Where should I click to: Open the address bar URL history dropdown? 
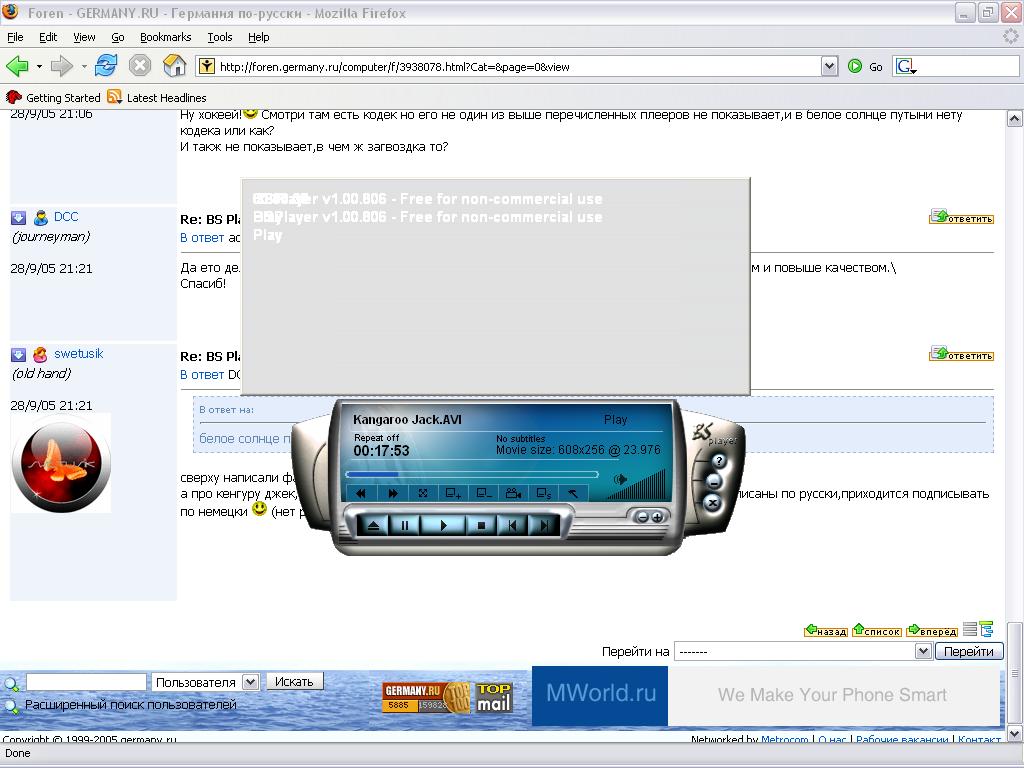(x=829, y=66)
